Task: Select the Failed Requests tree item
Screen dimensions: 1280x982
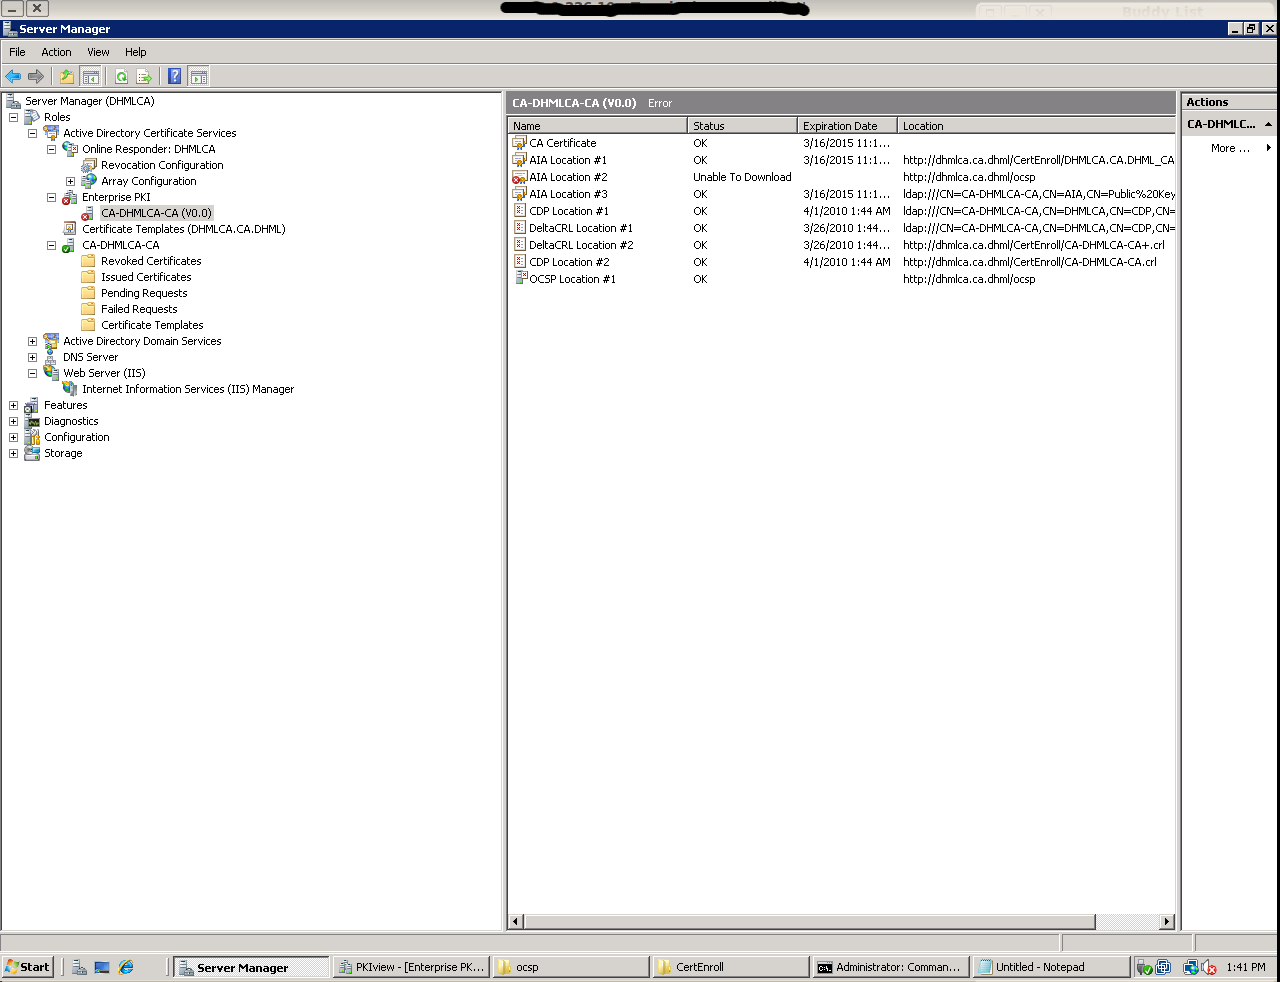Action: [139, 309]
